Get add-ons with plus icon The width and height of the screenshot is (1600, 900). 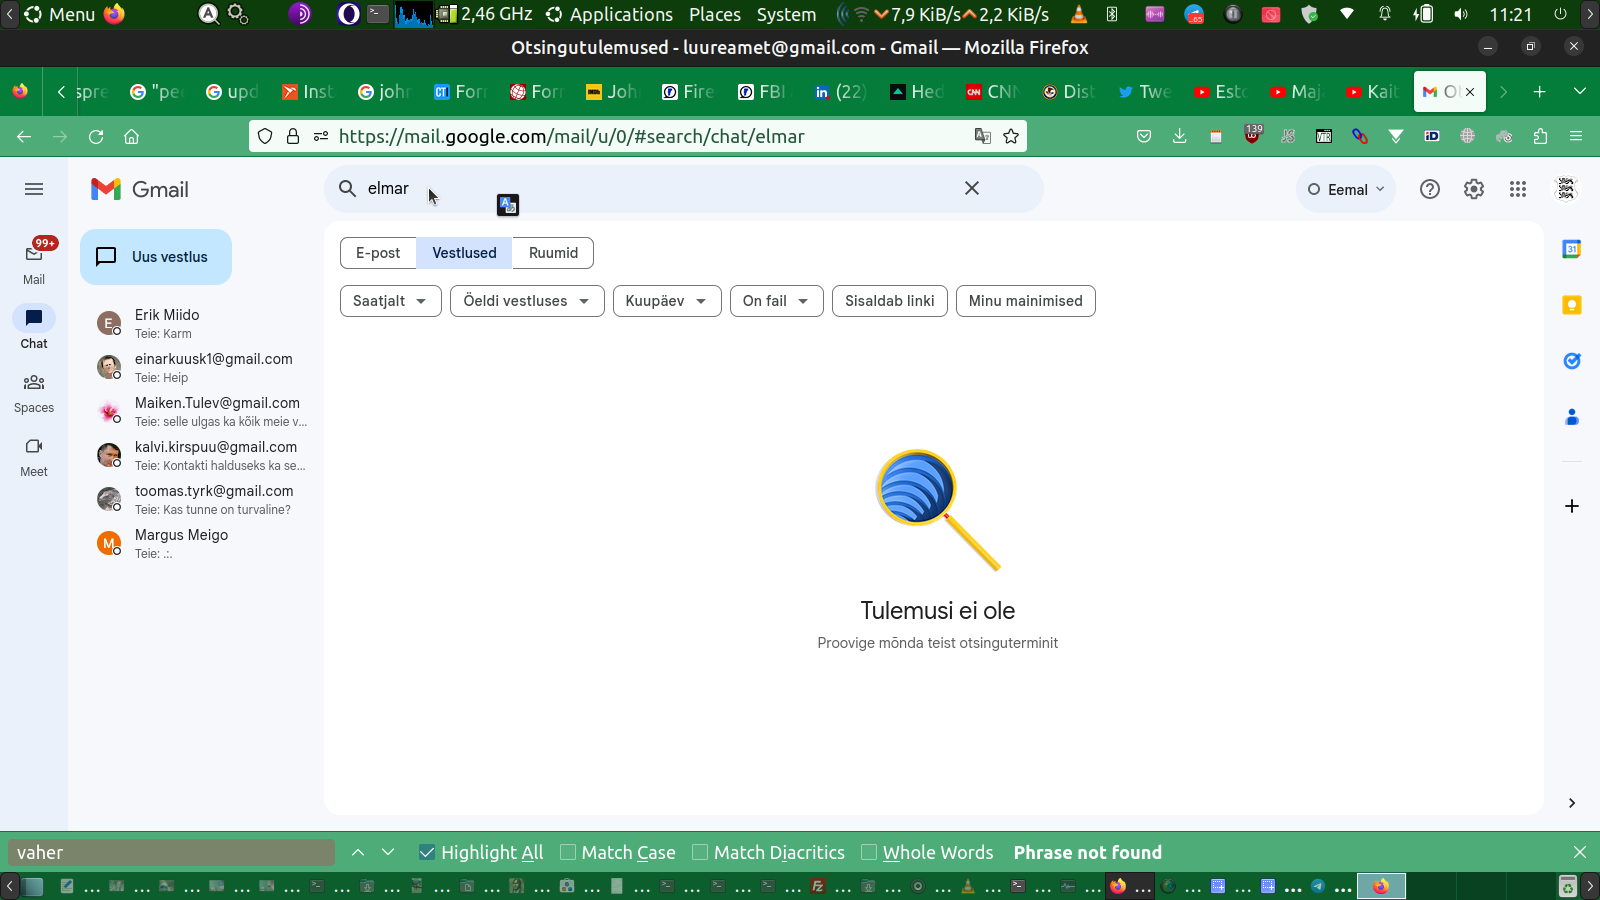(1572, 506)
